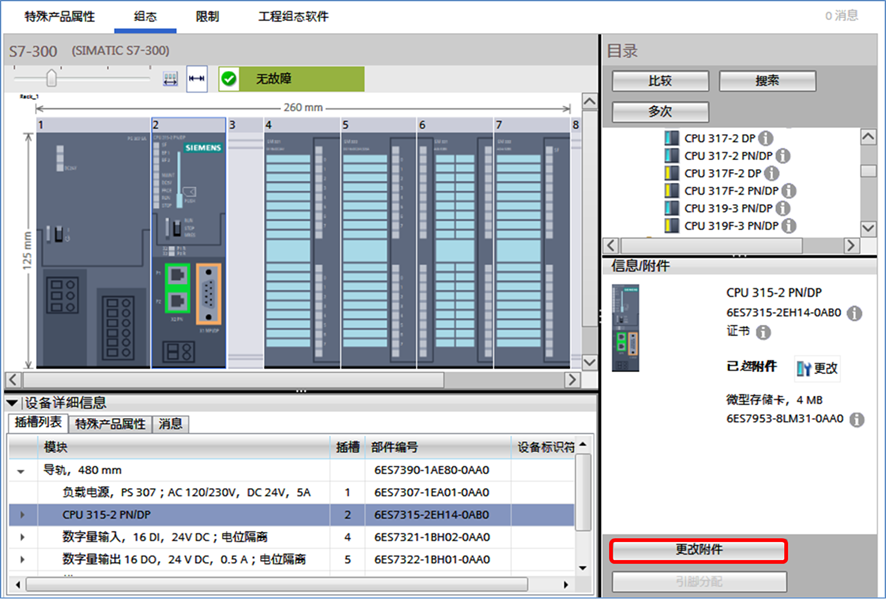Click the 搜索 button
The width and height of the screenshot is (886, 599).
(767, 81)
